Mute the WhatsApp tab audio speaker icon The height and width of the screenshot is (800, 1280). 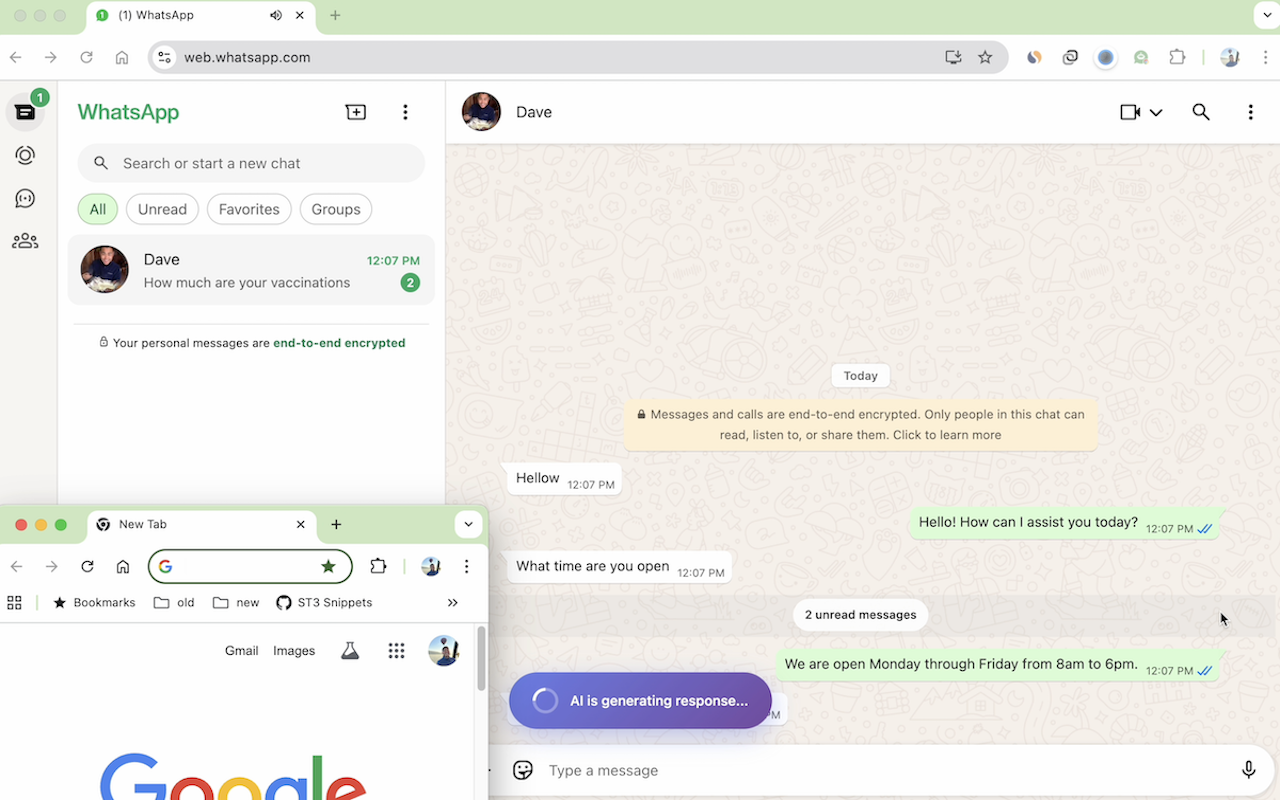(276, 15)
